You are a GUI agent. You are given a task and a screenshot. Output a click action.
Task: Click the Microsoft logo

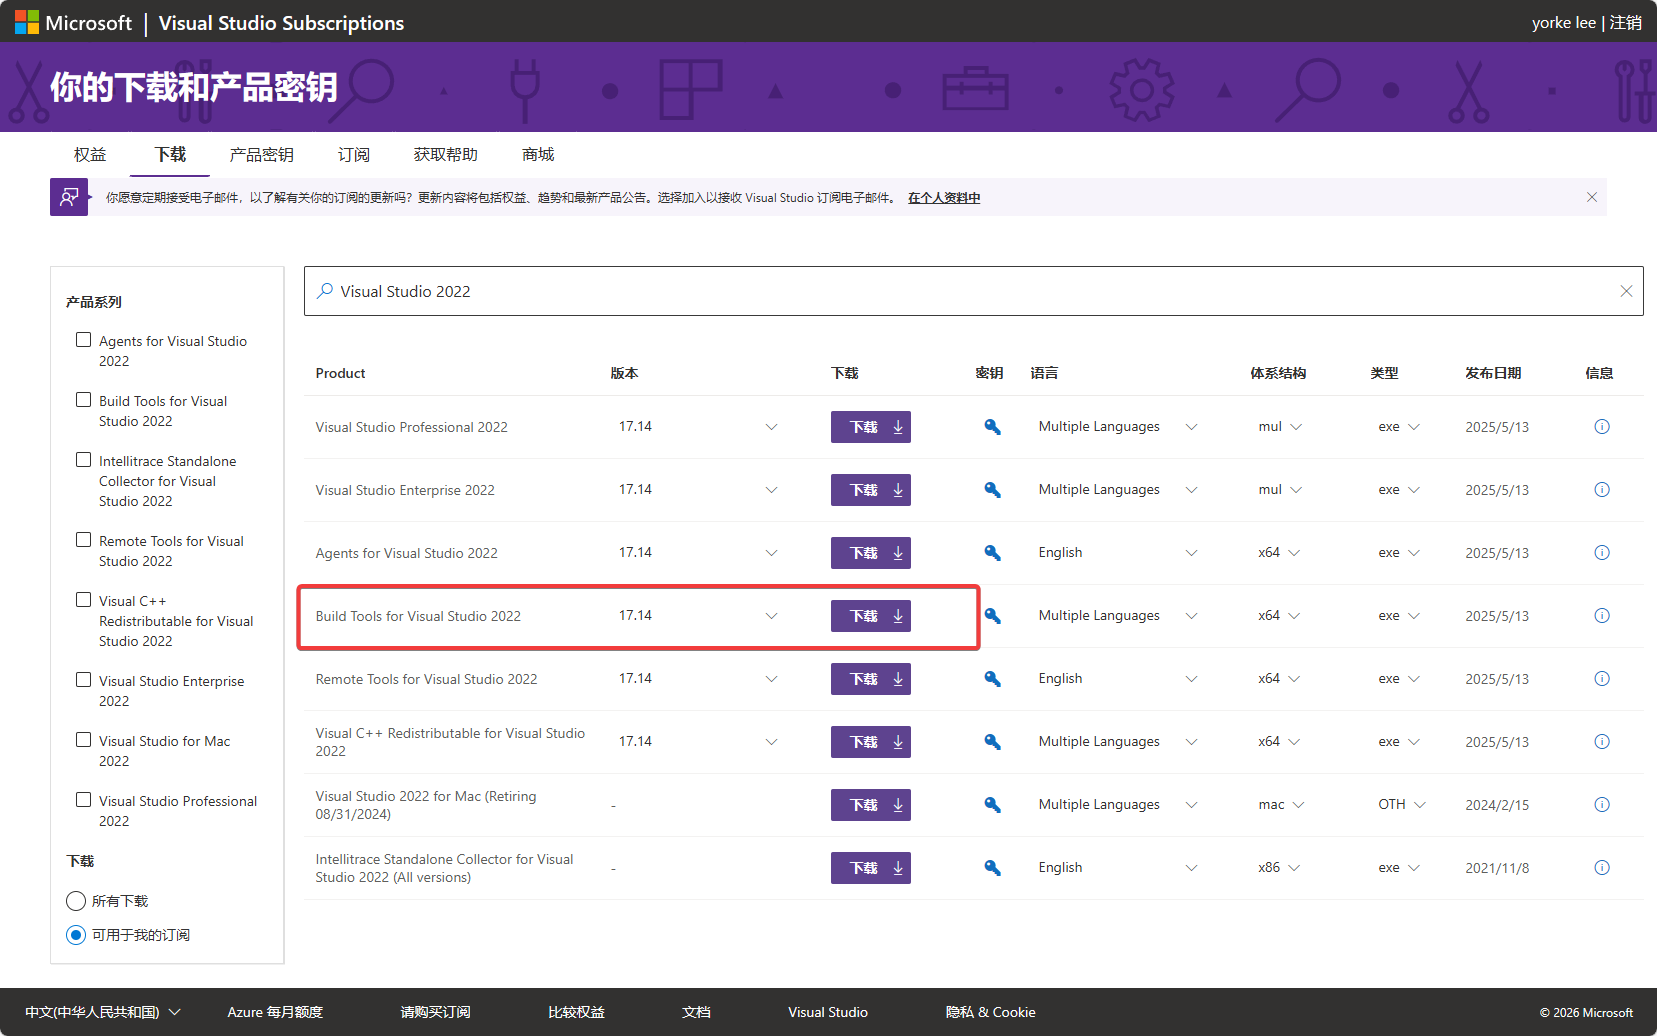click(27, 22)
